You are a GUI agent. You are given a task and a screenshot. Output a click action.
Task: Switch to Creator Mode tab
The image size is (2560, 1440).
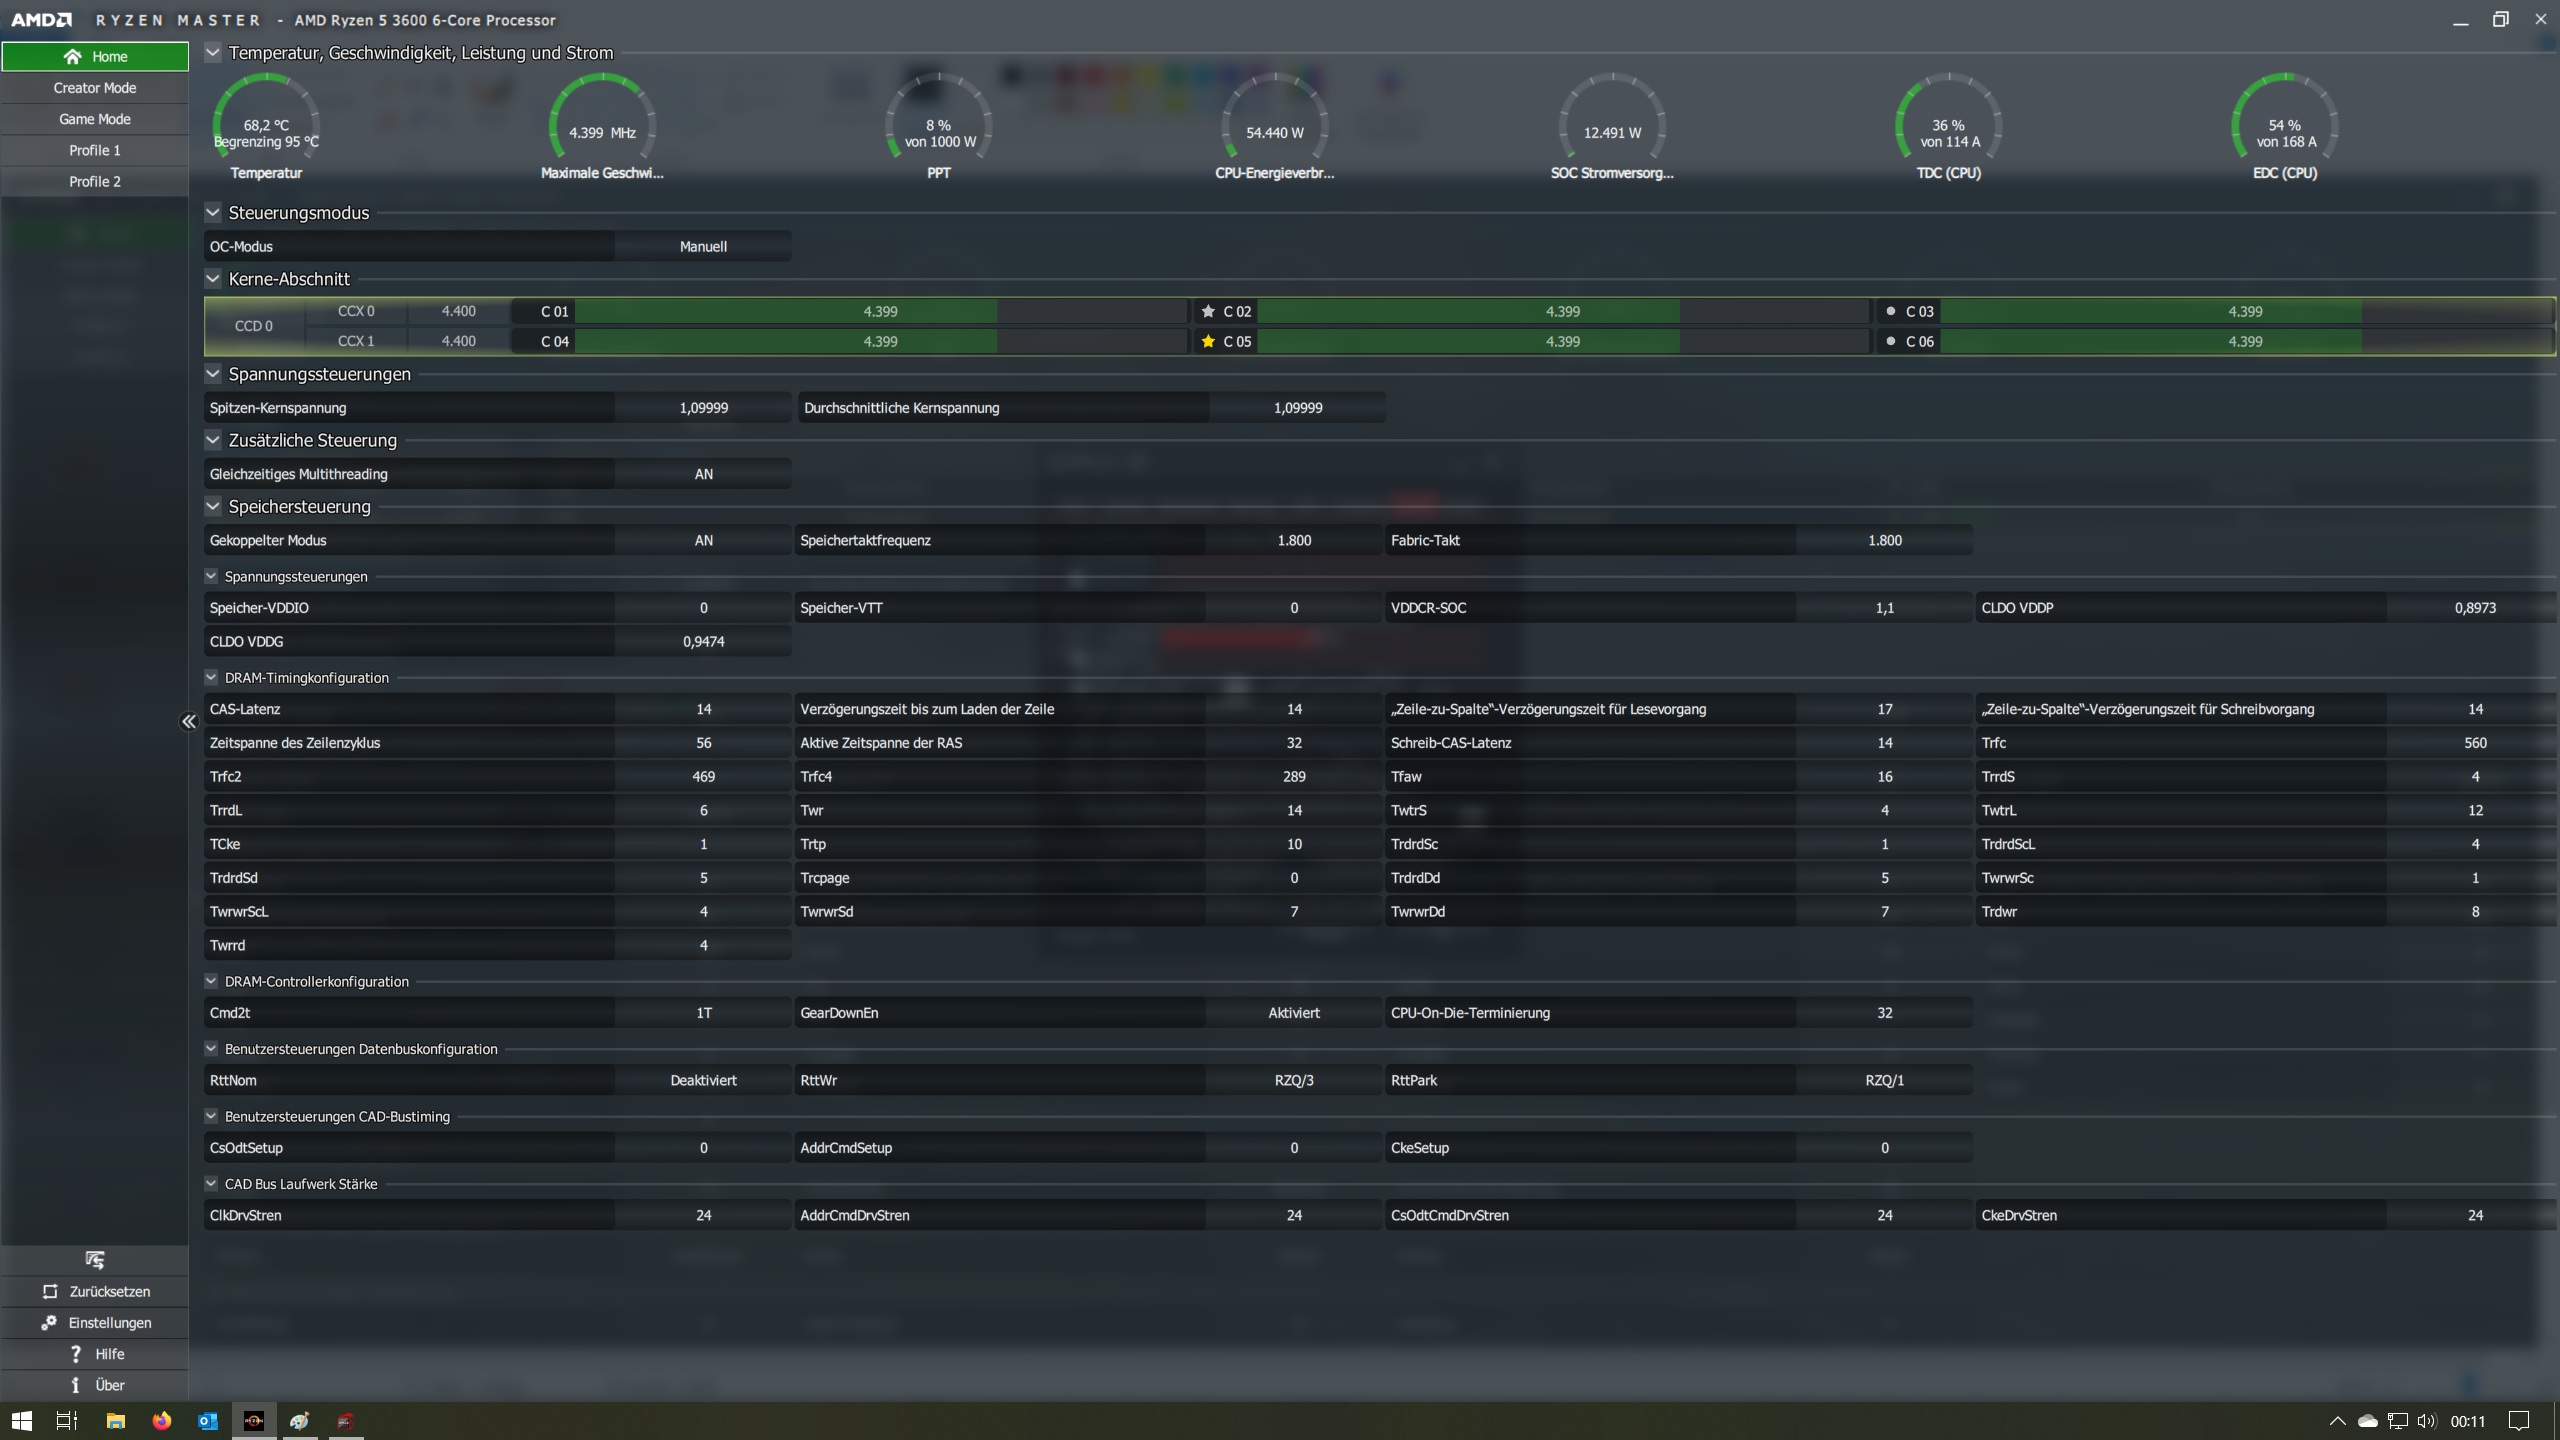tap(95, 88)
